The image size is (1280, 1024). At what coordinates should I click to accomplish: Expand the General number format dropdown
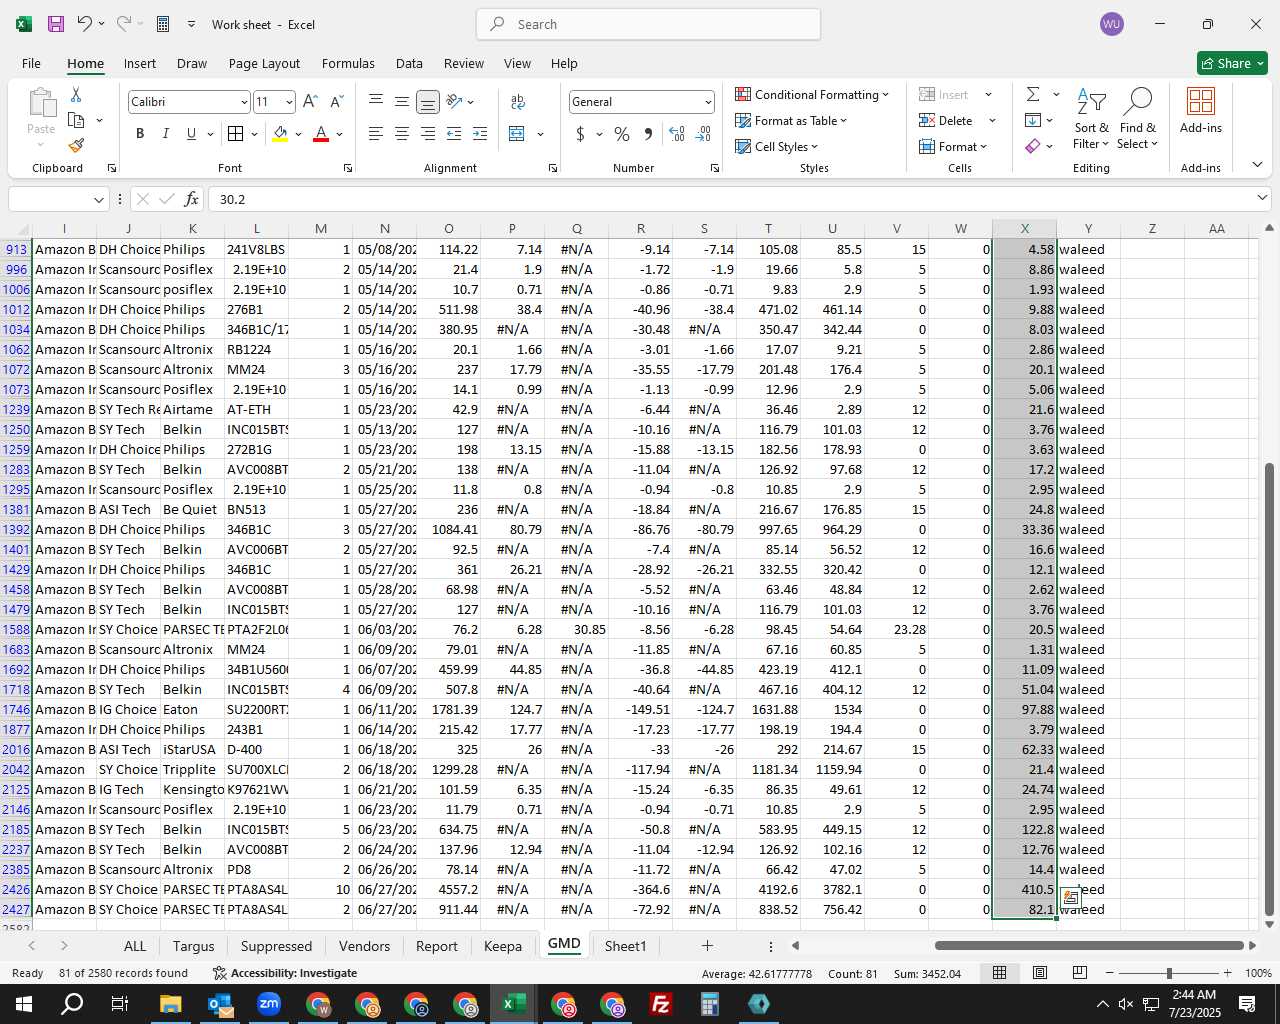708,102
